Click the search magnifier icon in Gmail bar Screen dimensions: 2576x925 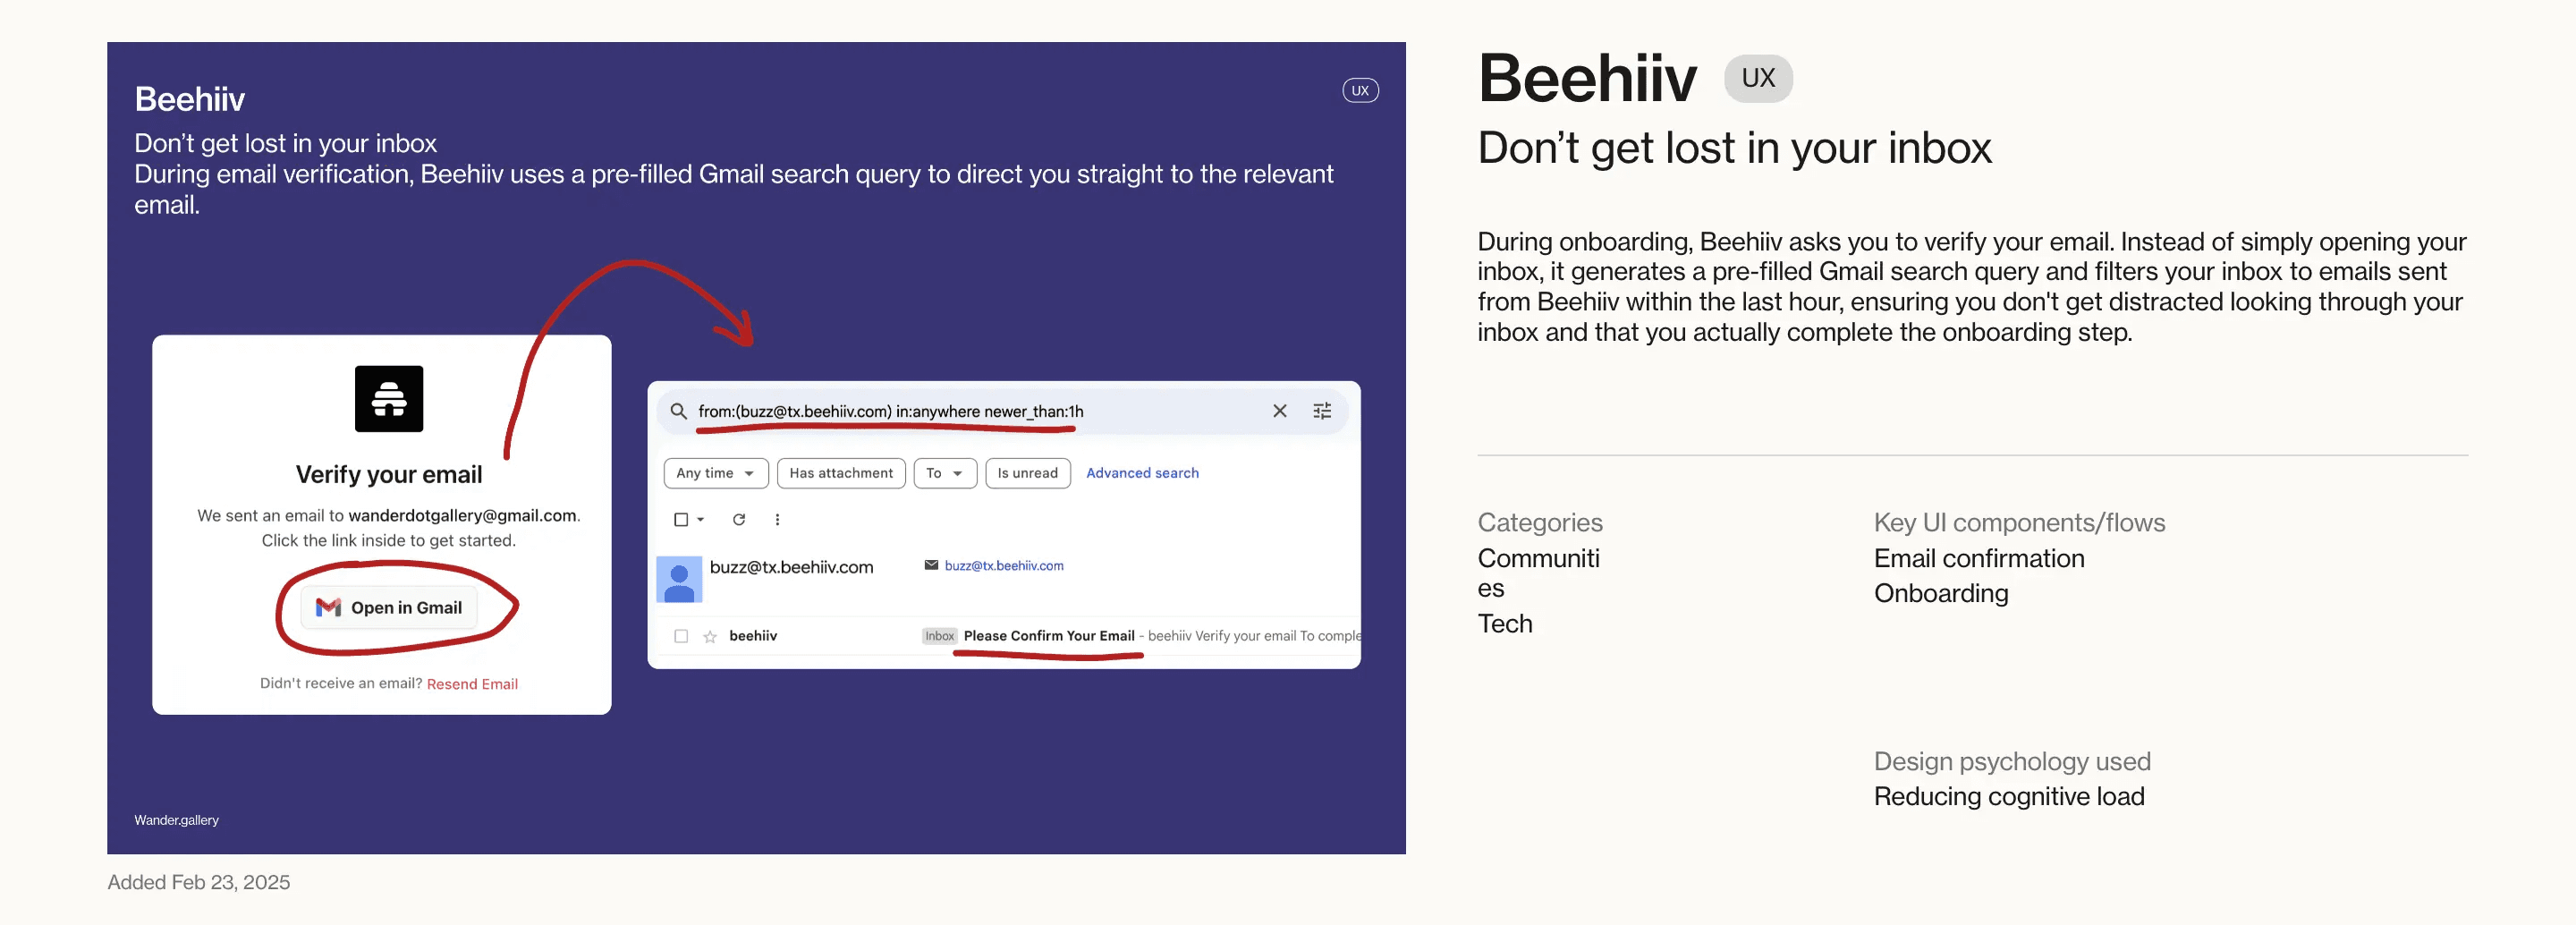678,411
